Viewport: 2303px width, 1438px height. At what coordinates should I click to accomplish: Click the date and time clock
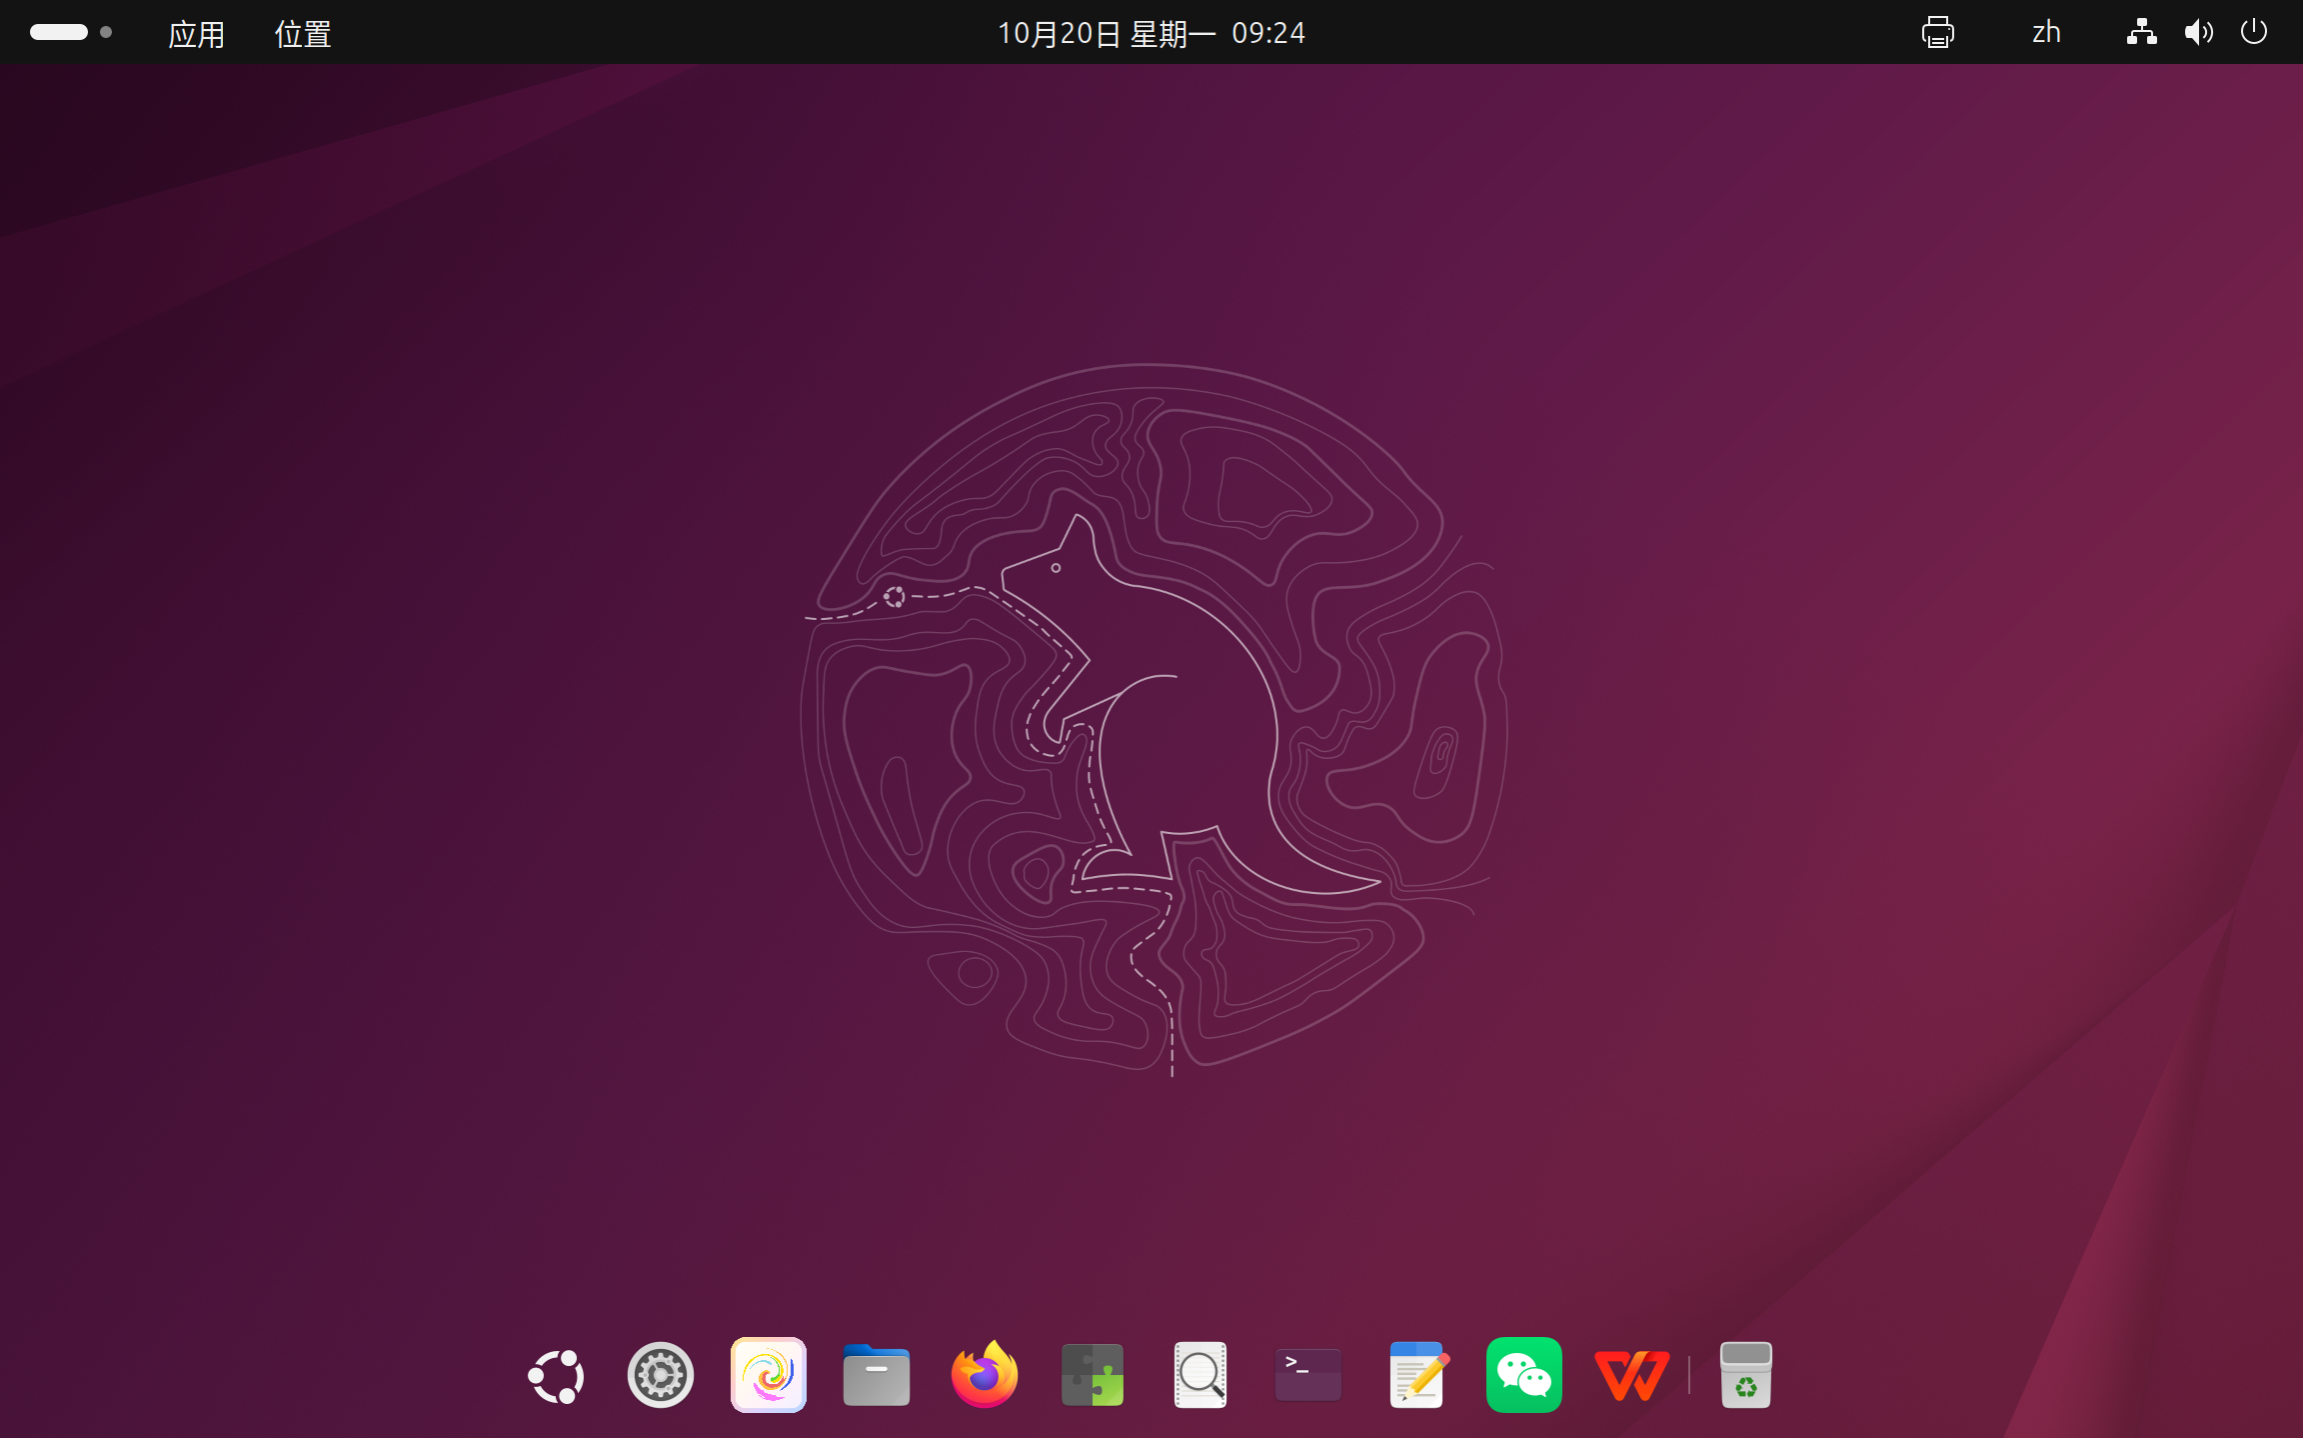(x=1151, y=33)
